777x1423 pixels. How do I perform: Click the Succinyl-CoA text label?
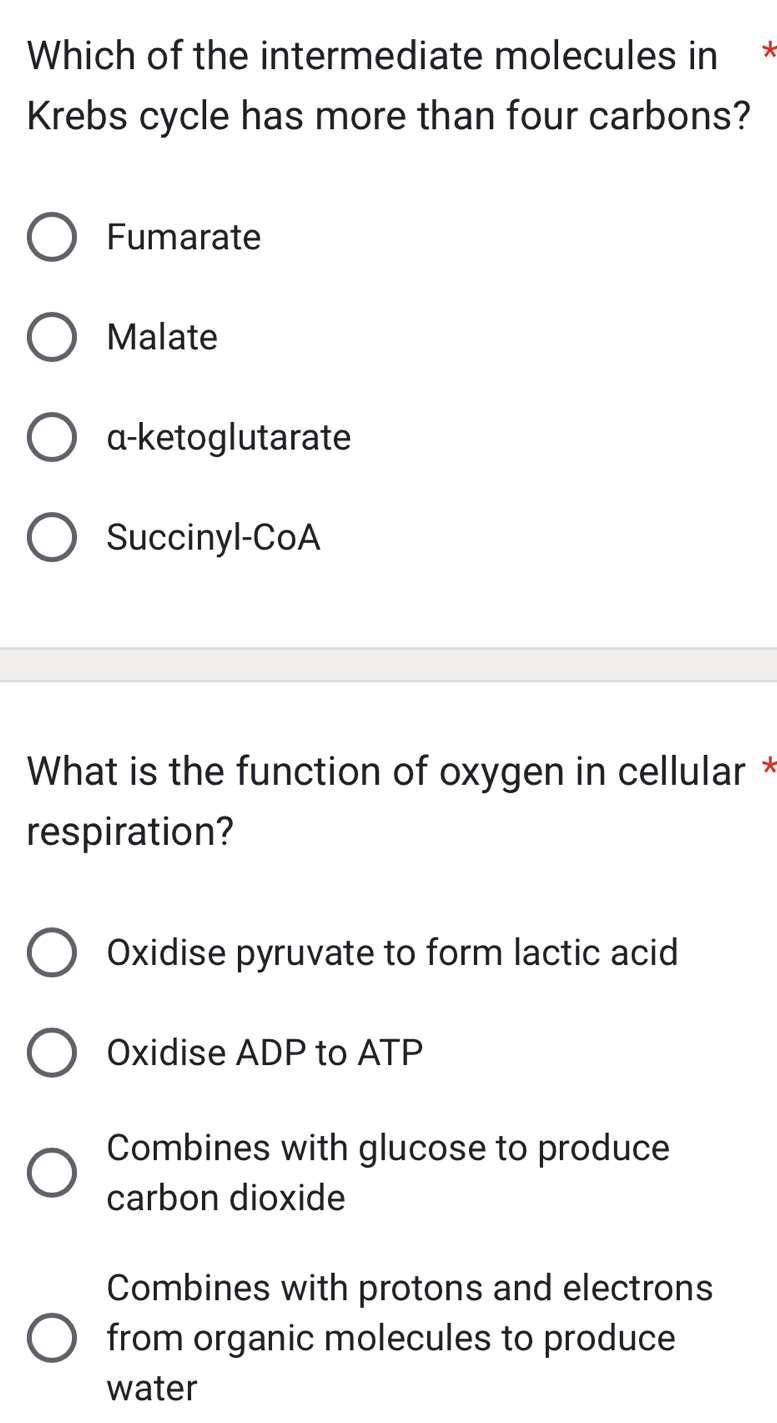pyautogui.click(x=213, y=537)
